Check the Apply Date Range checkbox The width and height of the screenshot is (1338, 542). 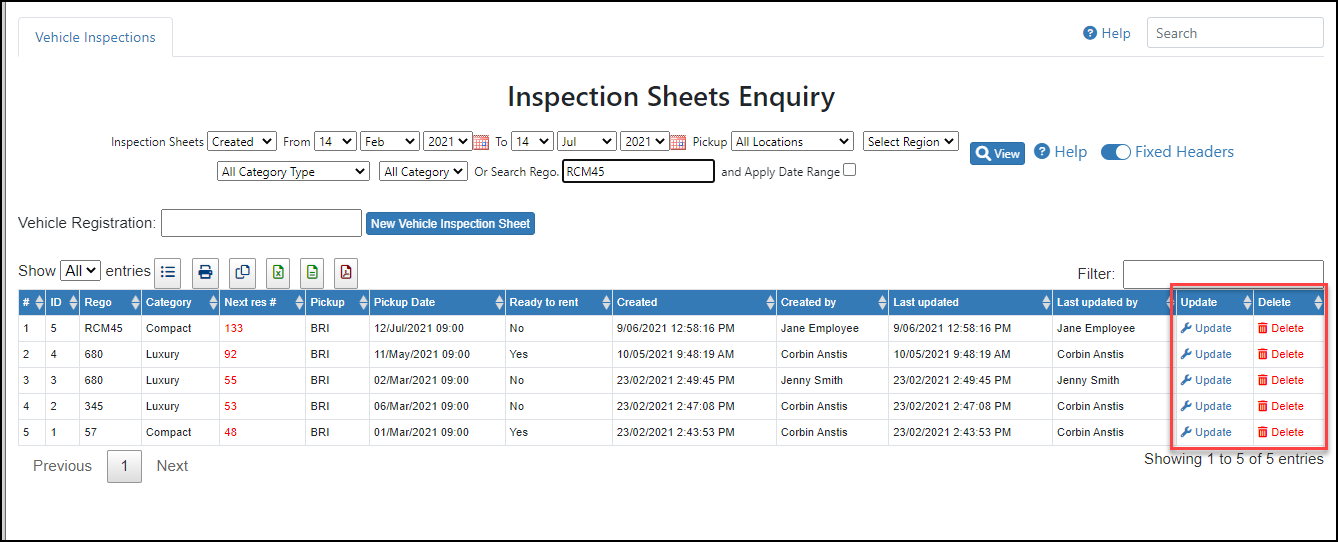[x=849, y=170]
